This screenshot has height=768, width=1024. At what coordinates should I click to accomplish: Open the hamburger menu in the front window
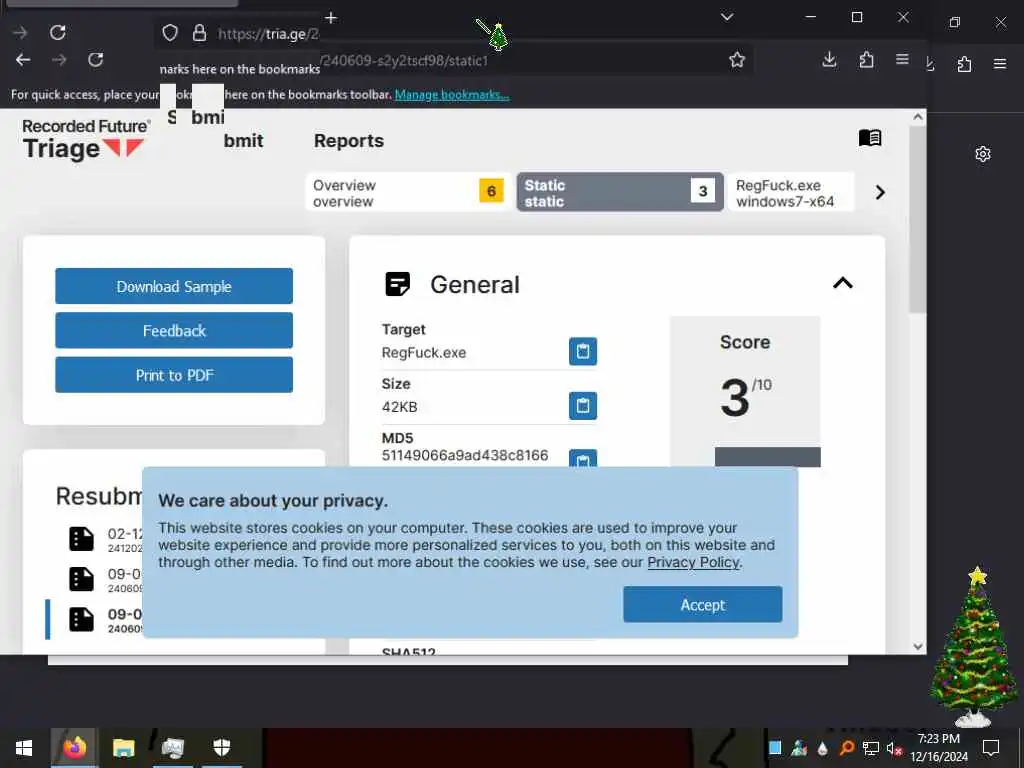[902, 60]
